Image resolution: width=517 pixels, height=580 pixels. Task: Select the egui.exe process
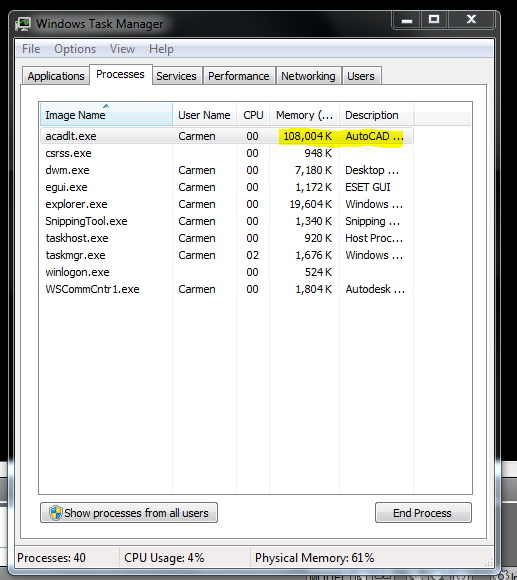coord(227,187)
